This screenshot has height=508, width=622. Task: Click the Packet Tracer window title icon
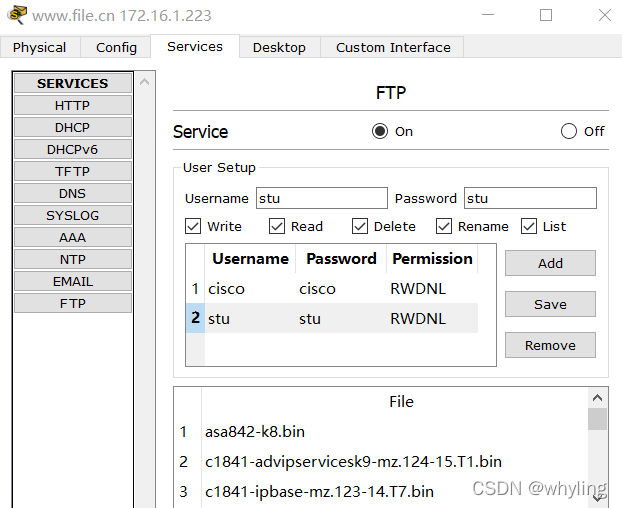16,16
